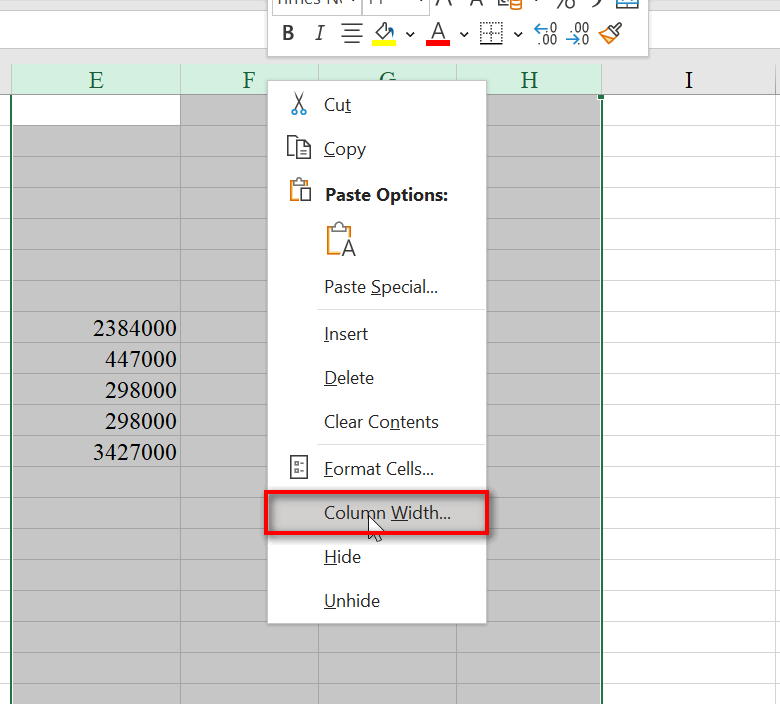Toggle italic formatting in mini toolbar
The width and height of the screenshot is (780, 704).
click(x=319, y=34)
